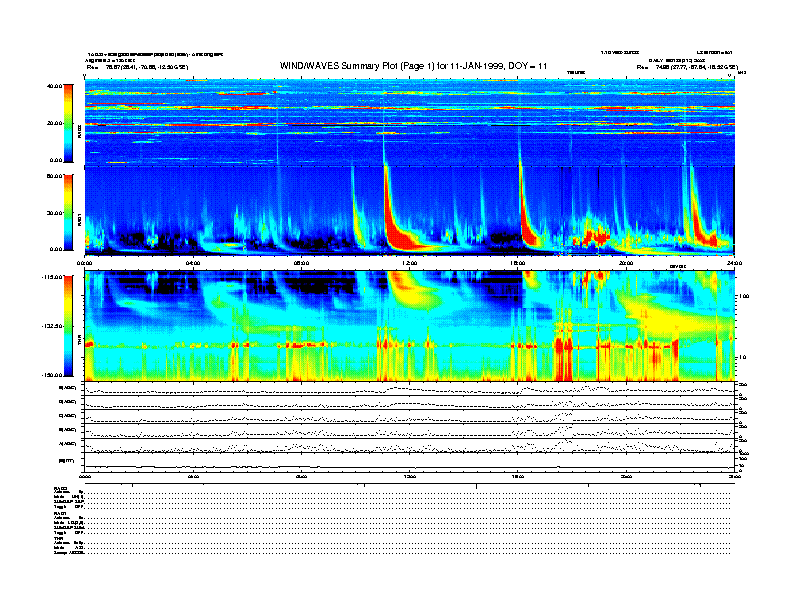Click the 20.00 label on RAD2 color scale
Screen dimensions: 792x612
pyautogui.click(x=55, y=123)
